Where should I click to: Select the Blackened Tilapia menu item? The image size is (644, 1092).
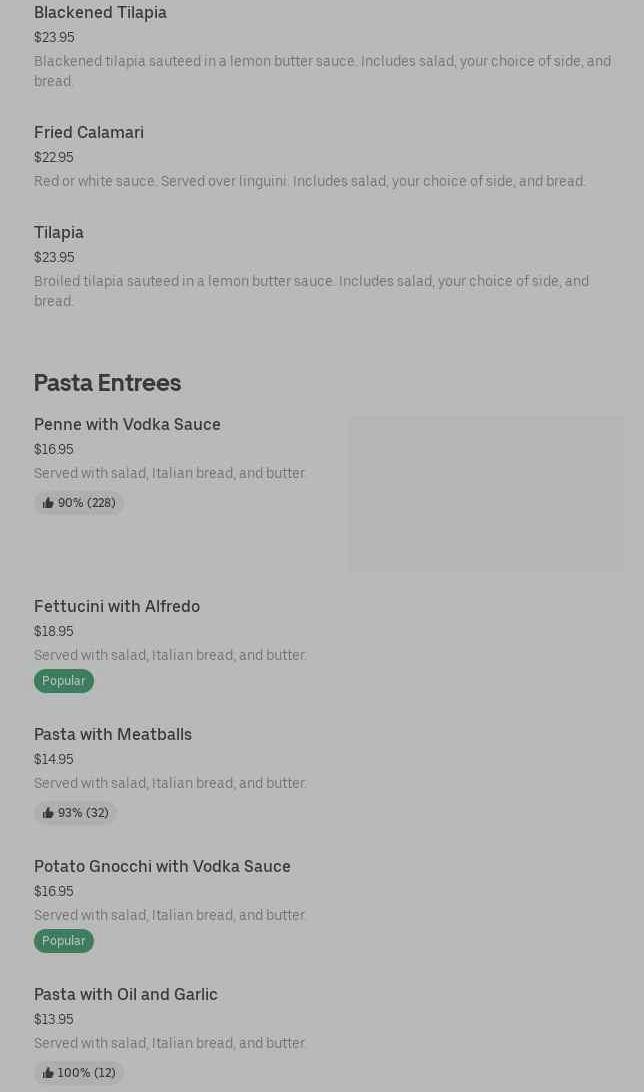pos(100,12)
